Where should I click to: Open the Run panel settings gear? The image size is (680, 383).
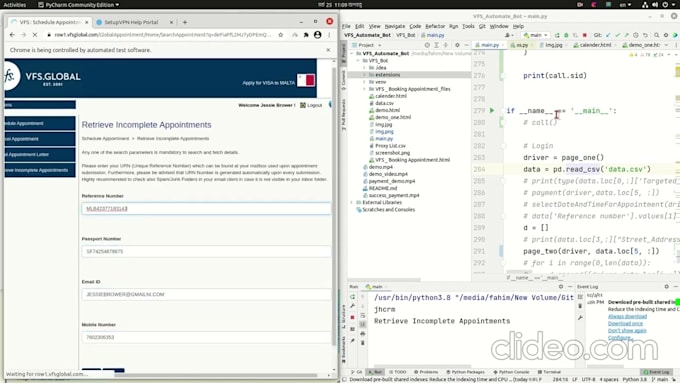(x=561, y=287)
